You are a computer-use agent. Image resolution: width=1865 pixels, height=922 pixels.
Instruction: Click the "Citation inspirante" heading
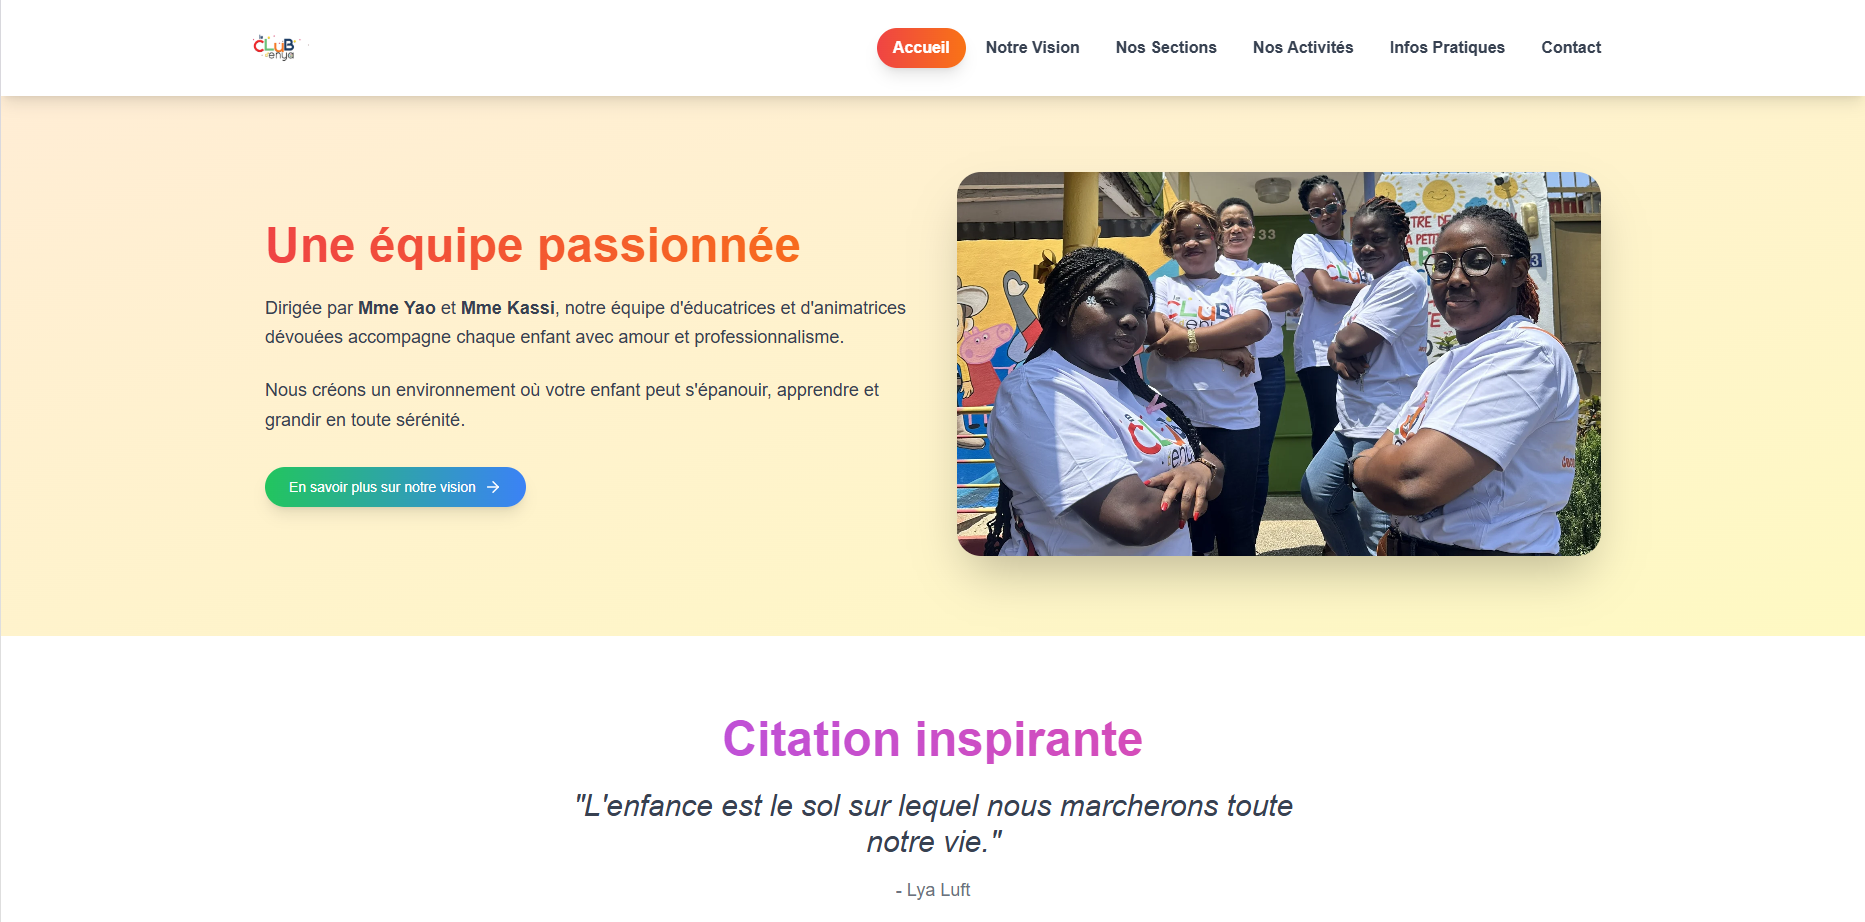click(x=932, y=740)
